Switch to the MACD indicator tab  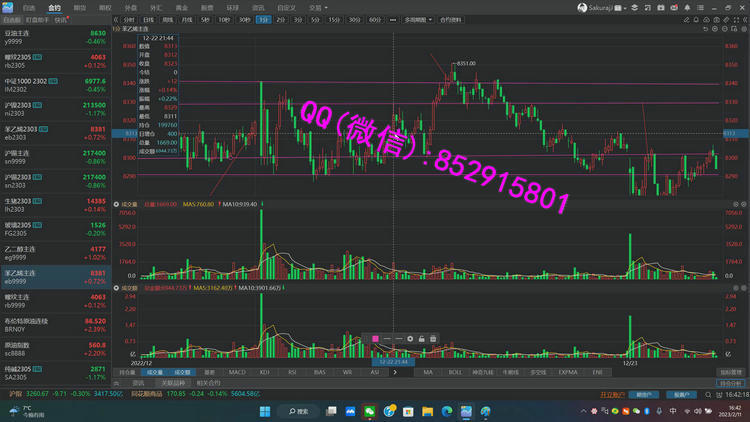(x=237, y=372)
